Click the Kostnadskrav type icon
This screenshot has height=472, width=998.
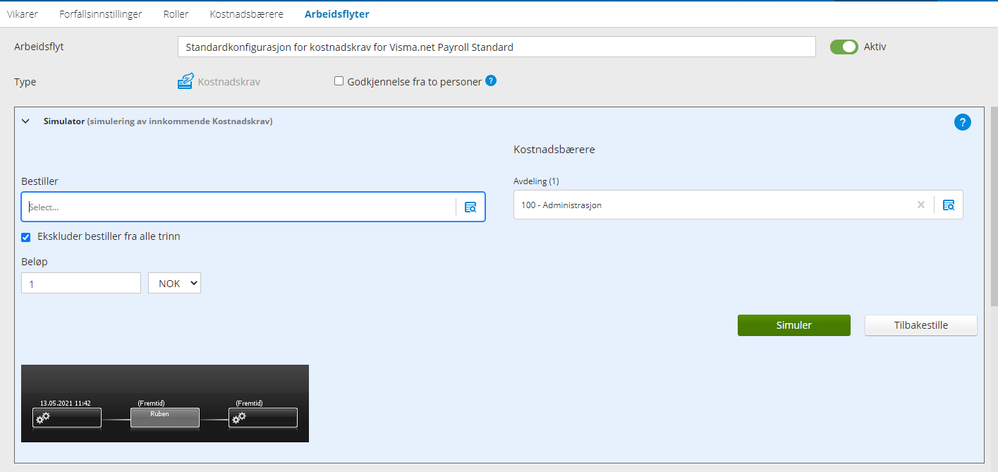[x=185, y=82]
